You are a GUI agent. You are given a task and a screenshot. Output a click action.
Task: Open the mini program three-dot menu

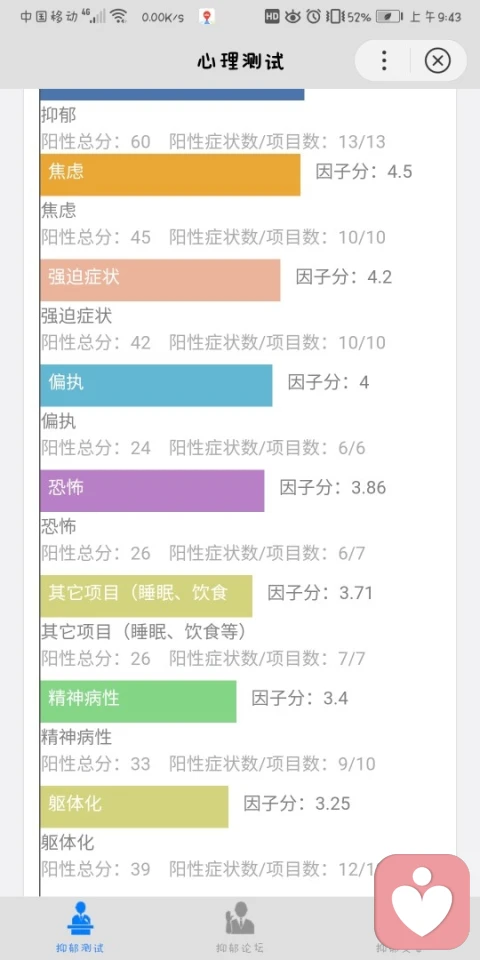pyautogui.click(x=384, y=61)
